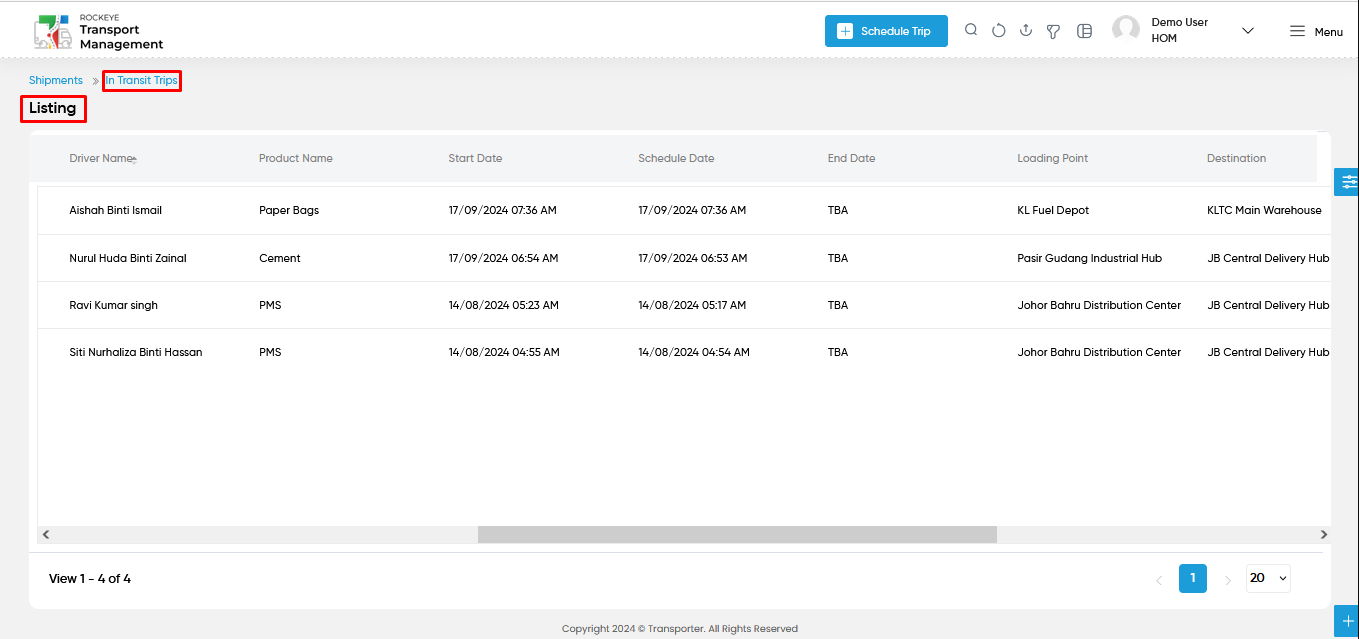Click schedule date 17/09/2024 06:53 AM

(x=692, y=258)
